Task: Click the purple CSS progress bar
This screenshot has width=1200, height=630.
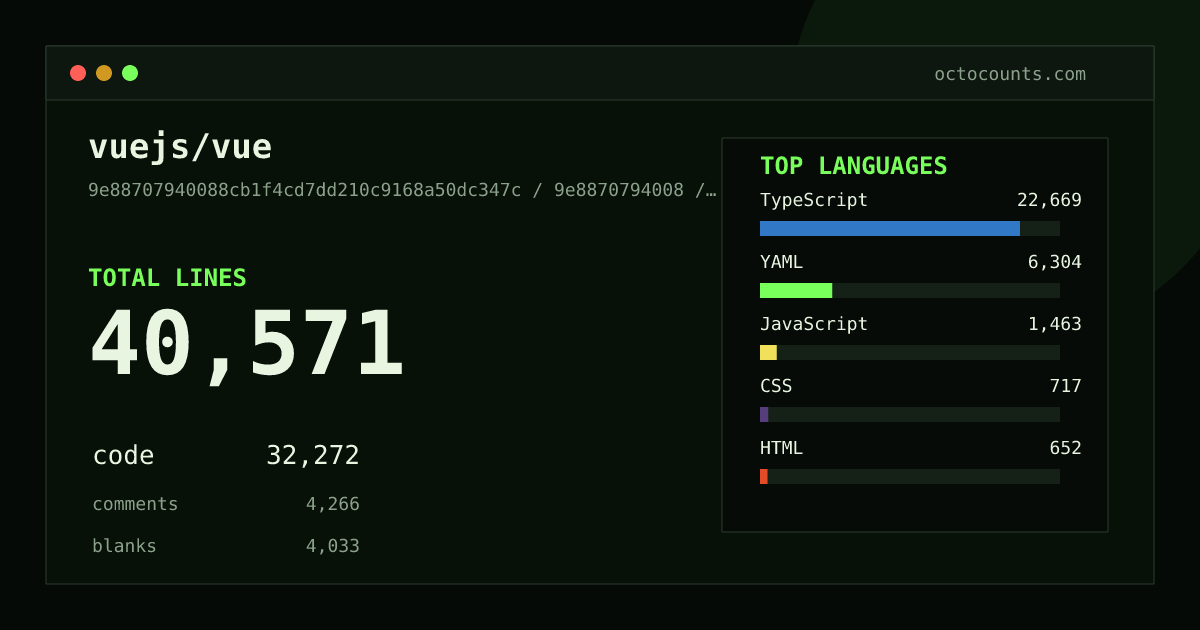Action: click(764, 414)
